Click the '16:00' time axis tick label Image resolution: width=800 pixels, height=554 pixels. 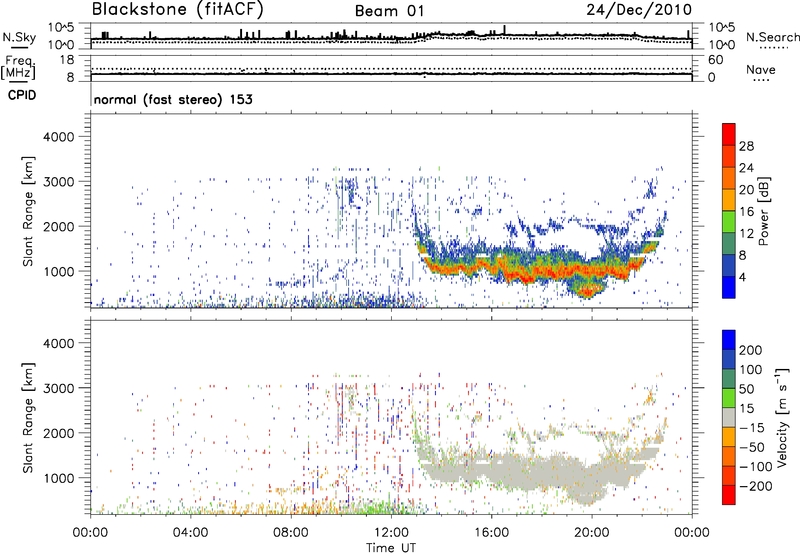pyautogui.click(x=491, y=533)
